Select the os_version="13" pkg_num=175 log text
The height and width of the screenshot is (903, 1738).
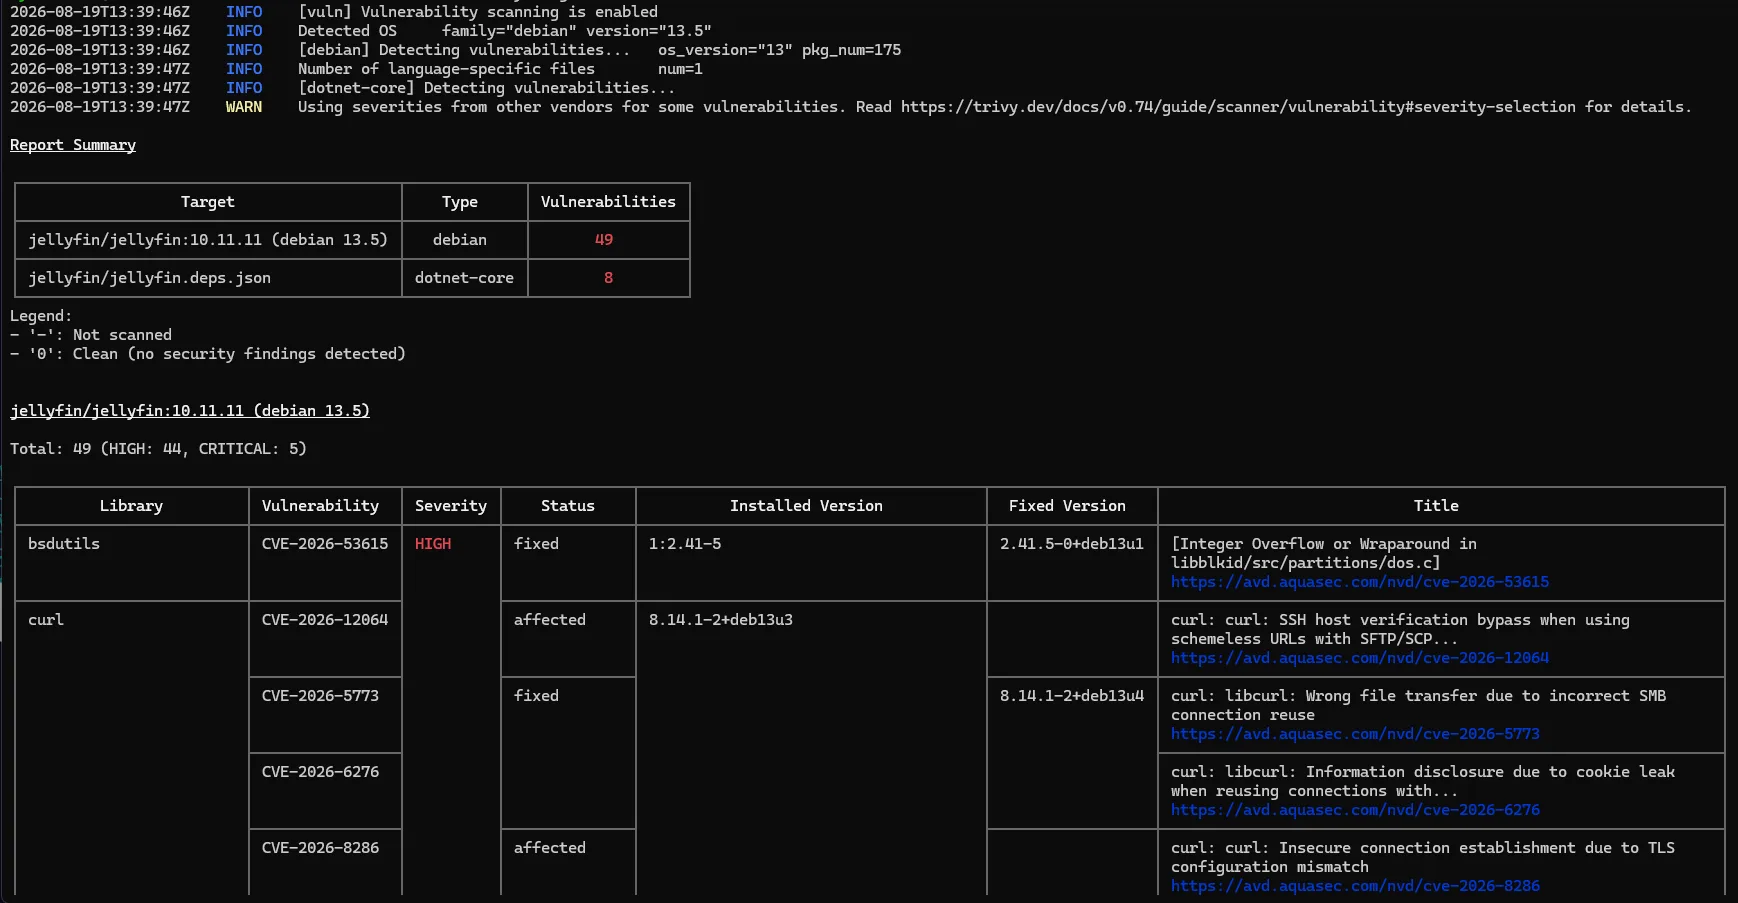[779, 50]
